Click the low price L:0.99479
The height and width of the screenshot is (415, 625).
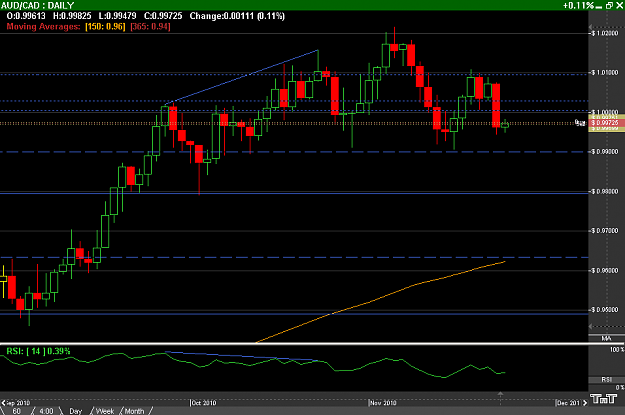click(x=117, y=16)
